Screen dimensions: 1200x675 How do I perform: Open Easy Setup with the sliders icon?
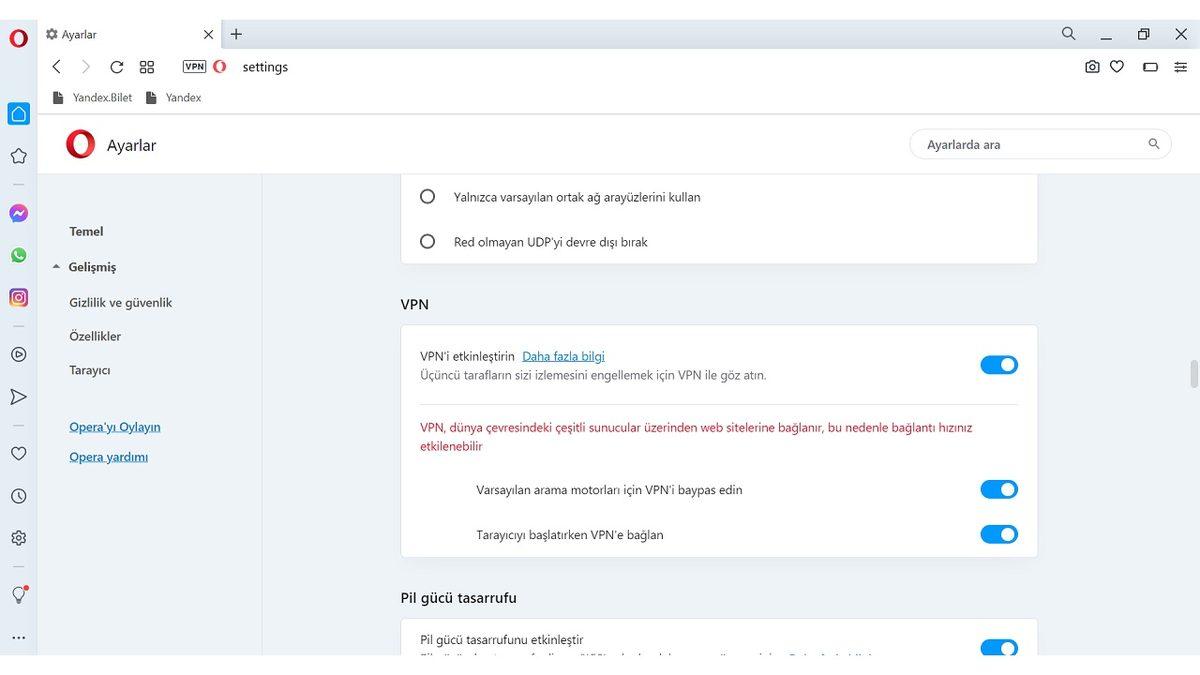(x=1181, y=66)
